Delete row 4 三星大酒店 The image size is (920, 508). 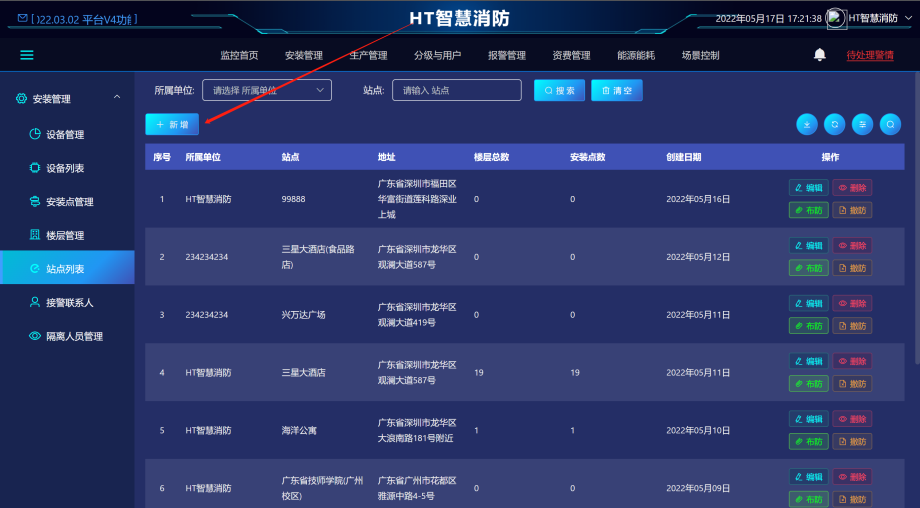(852, 361)
